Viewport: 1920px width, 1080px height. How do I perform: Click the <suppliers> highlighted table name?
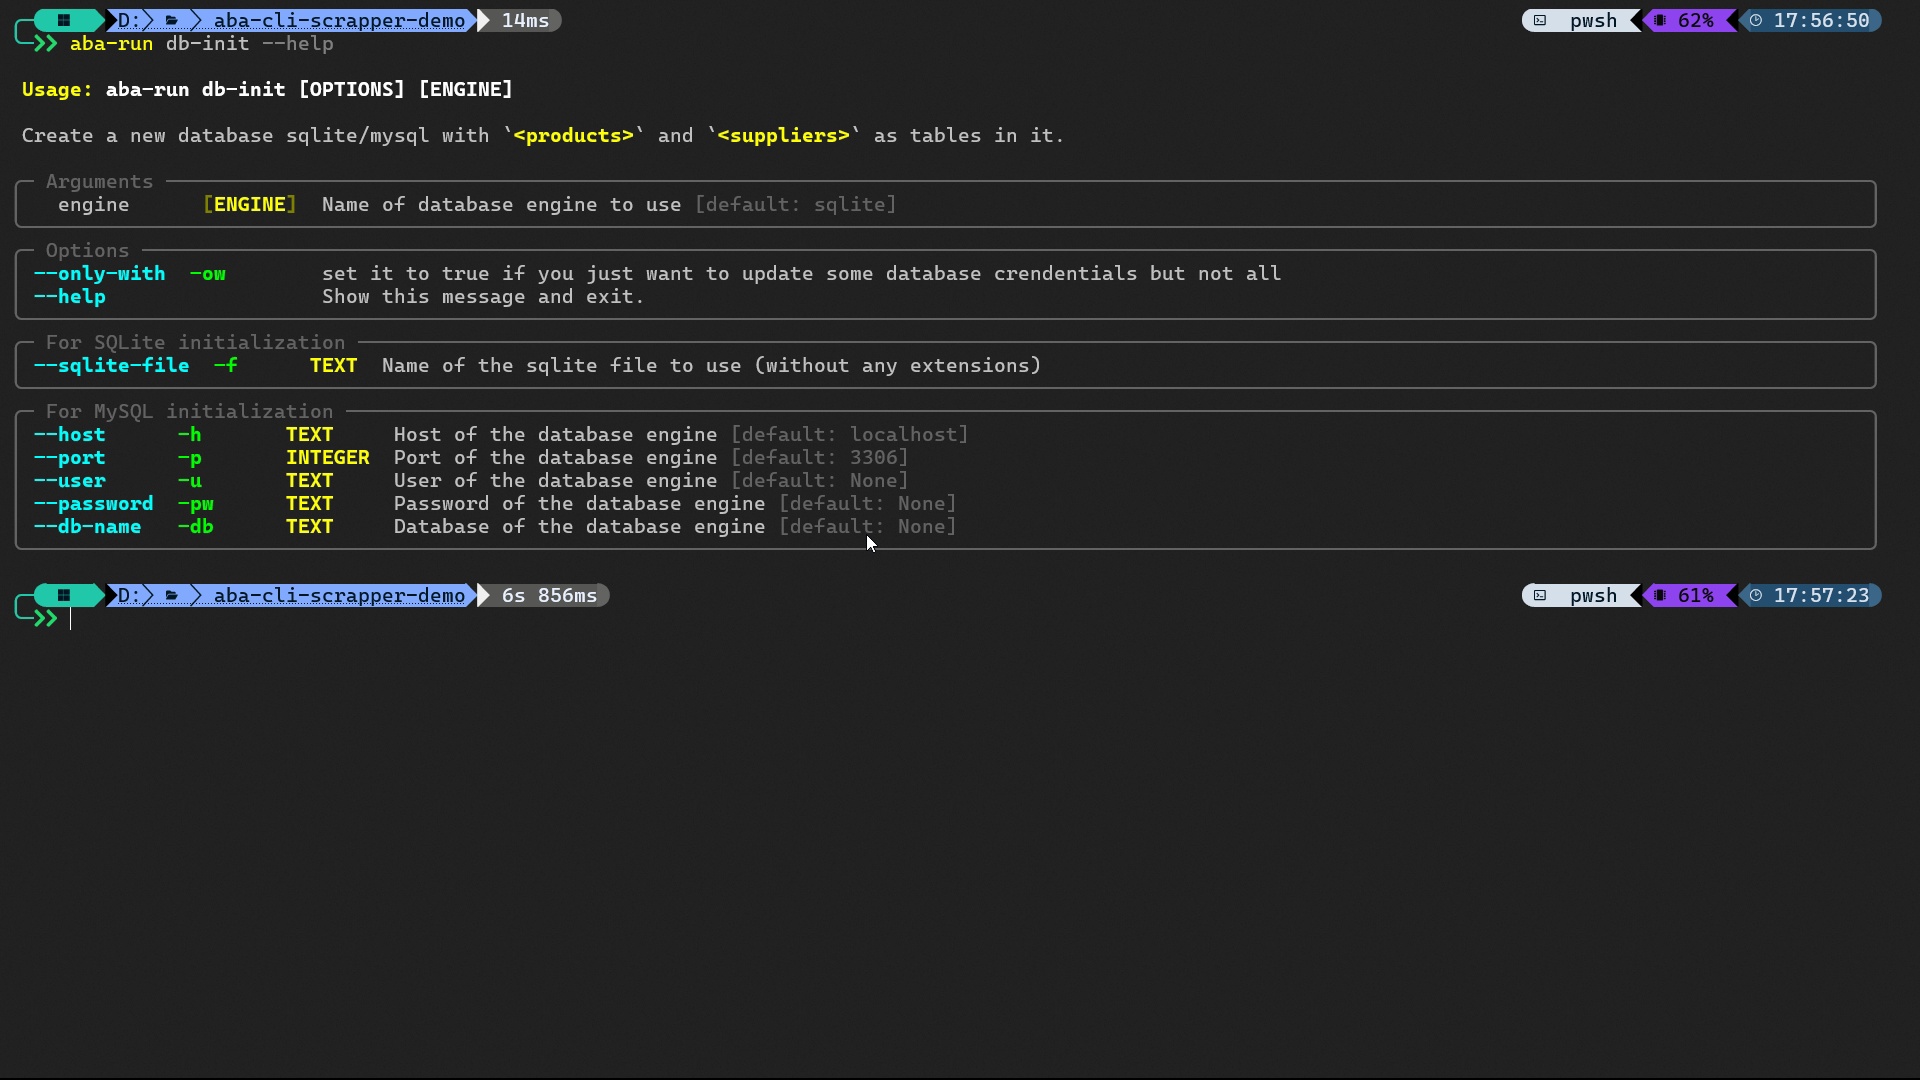tap(783, 135)
